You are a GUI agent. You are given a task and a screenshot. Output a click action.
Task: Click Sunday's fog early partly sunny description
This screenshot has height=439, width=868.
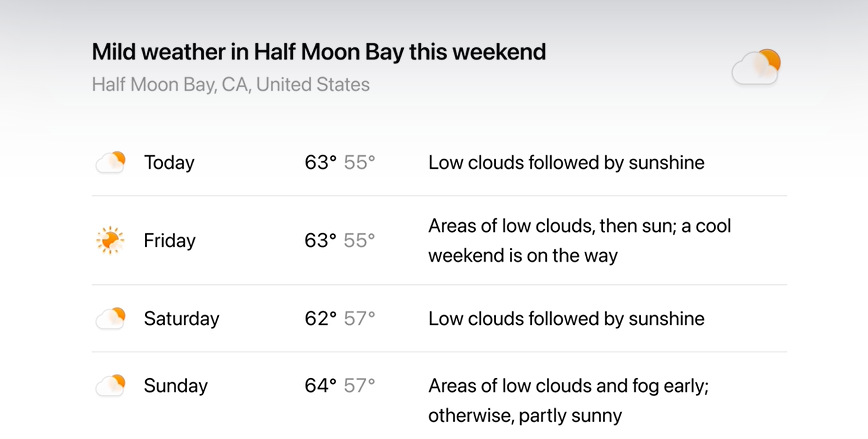[569, 401]
